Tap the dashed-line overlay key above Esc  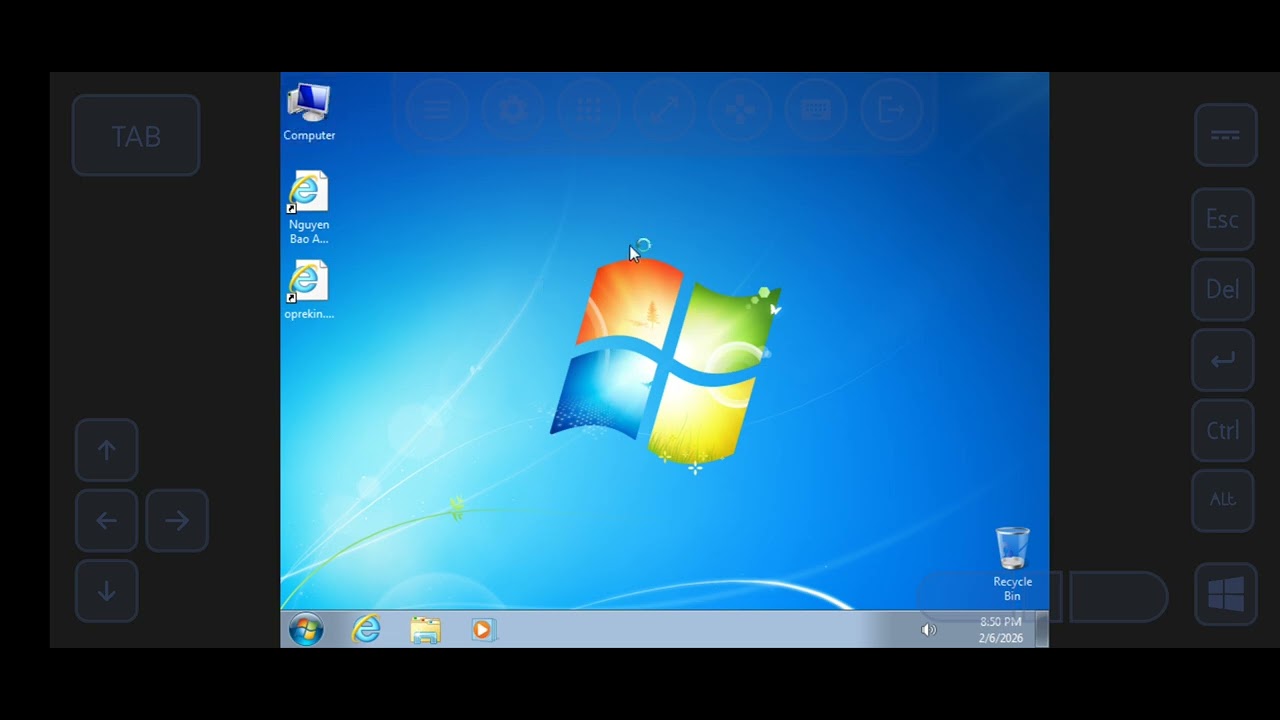coord(1226,135)
